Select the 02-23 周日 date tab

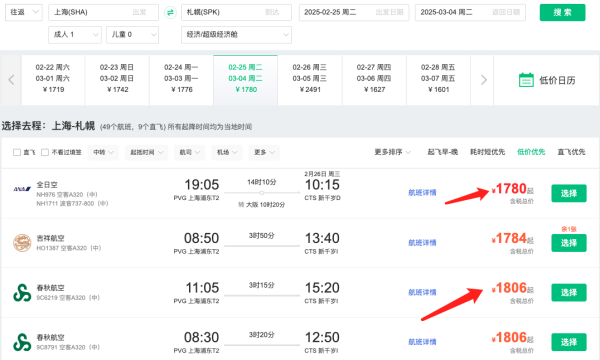point(117,80)
